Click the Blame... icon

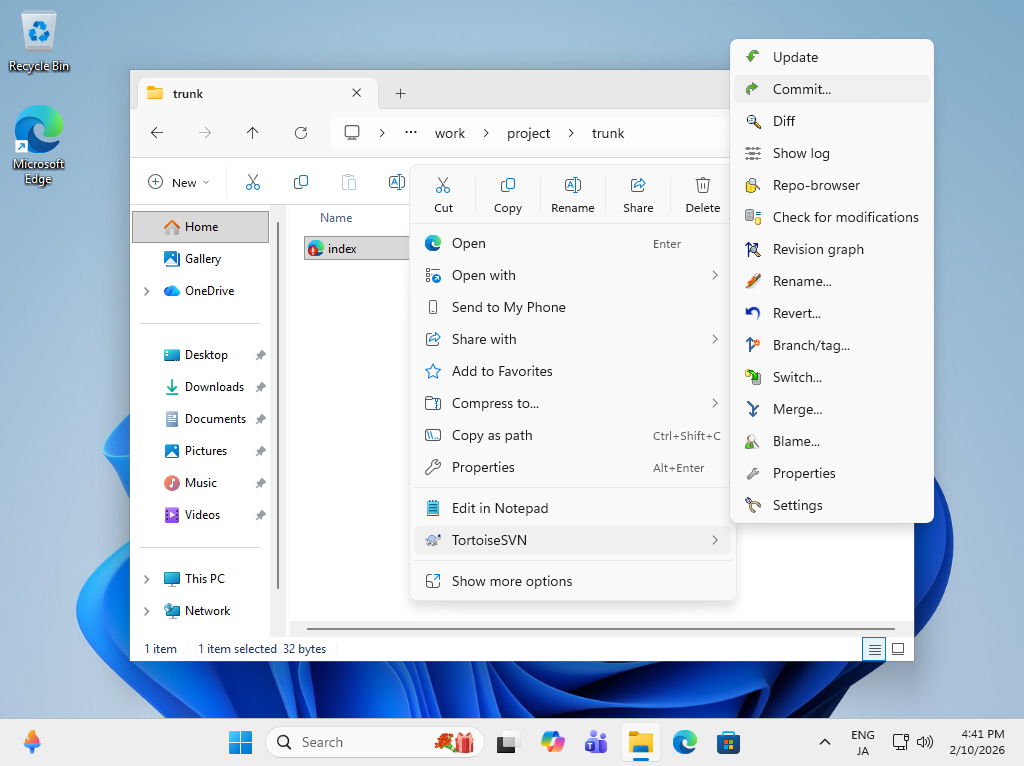click(752, 441)
